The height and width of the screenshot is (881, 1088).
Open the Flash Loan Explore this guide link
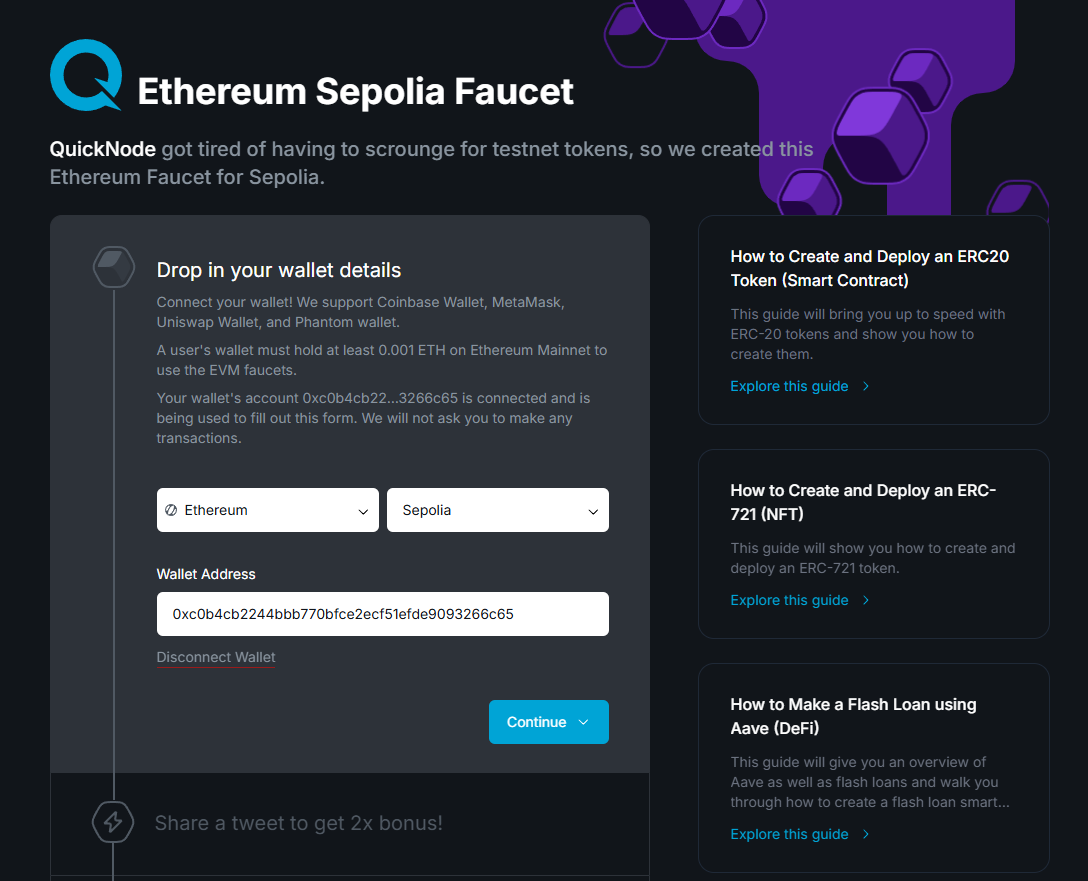[x=789, y=834]
